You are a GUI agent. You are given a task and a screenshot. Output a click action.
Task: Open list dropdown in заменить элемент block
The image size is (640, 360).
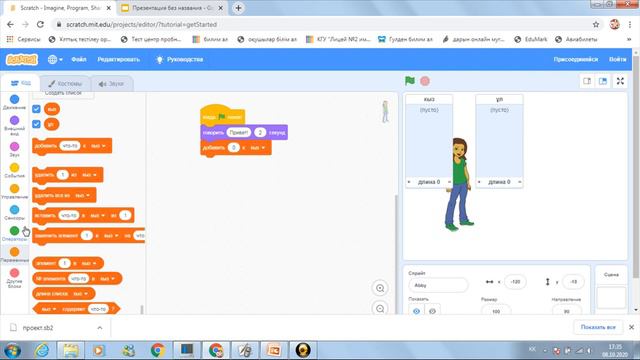[x=111, y=236]
